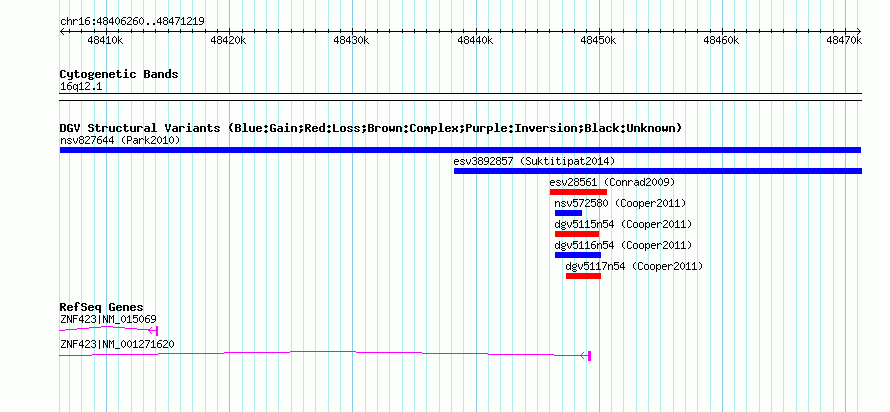Click the RefSeq Genes track title
The height and width of the screenshot is (412, 890).
coord(102,308)
